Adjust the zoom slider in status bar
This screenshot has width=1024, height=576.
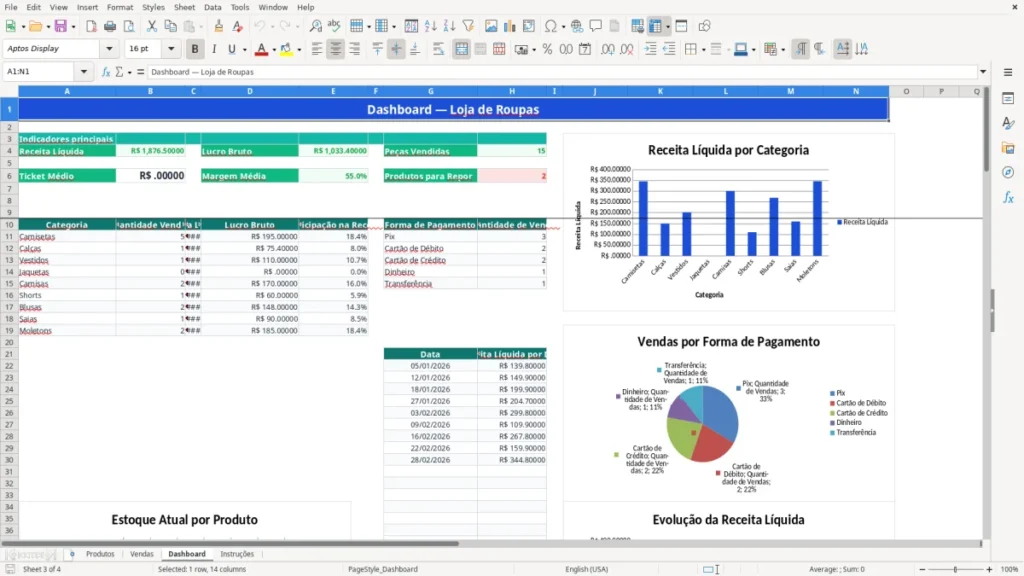point(955,569)
